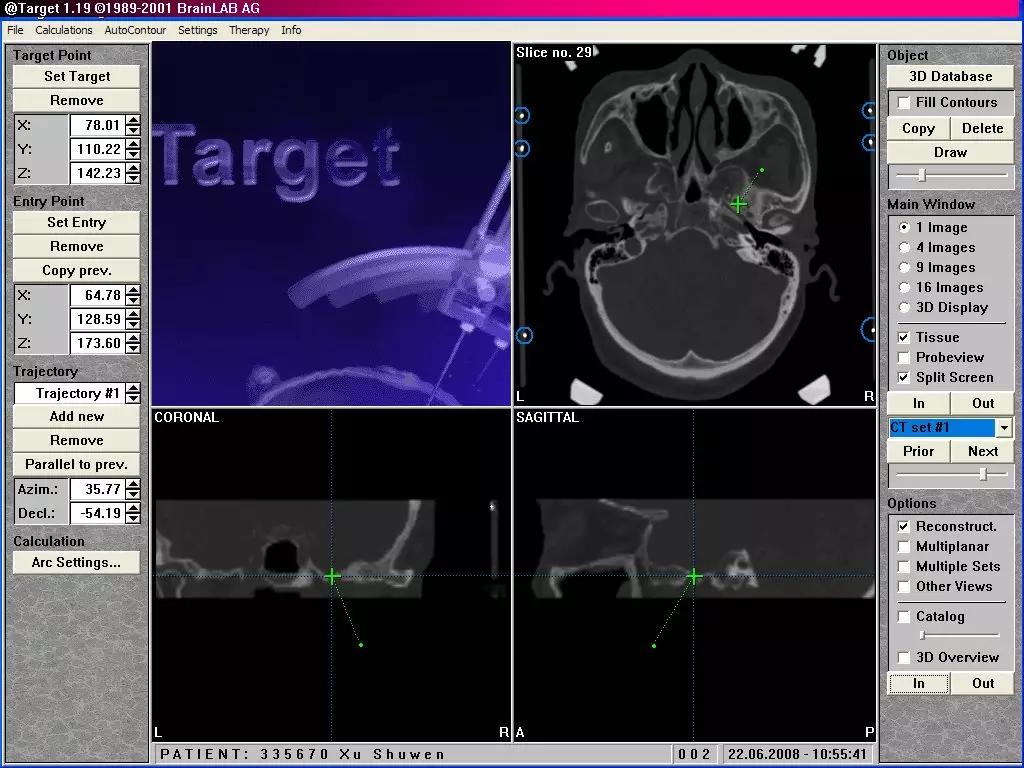Click the 3D Database button

950,77
